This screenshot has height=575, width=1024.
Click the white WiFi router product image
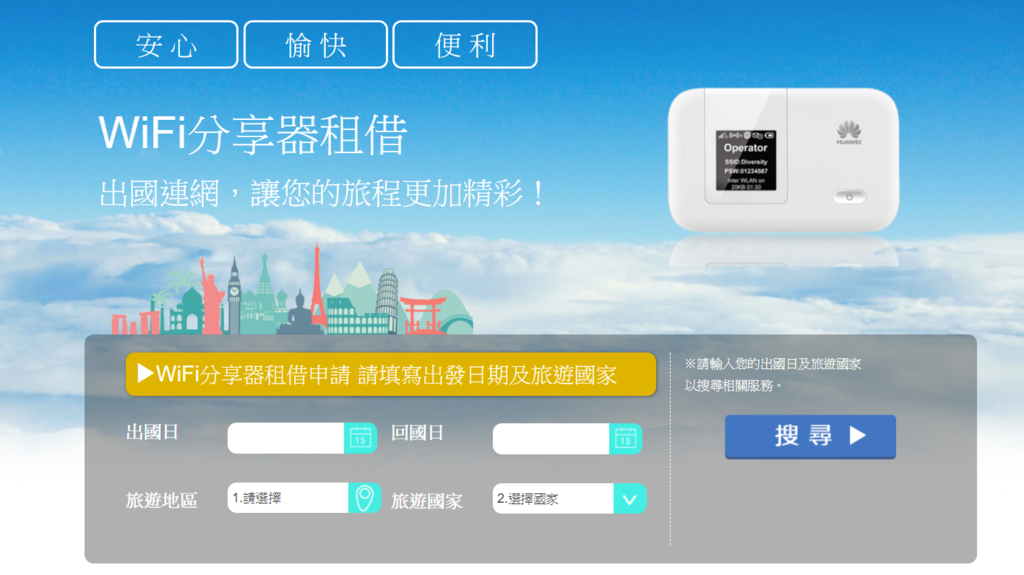pos(783,161)
